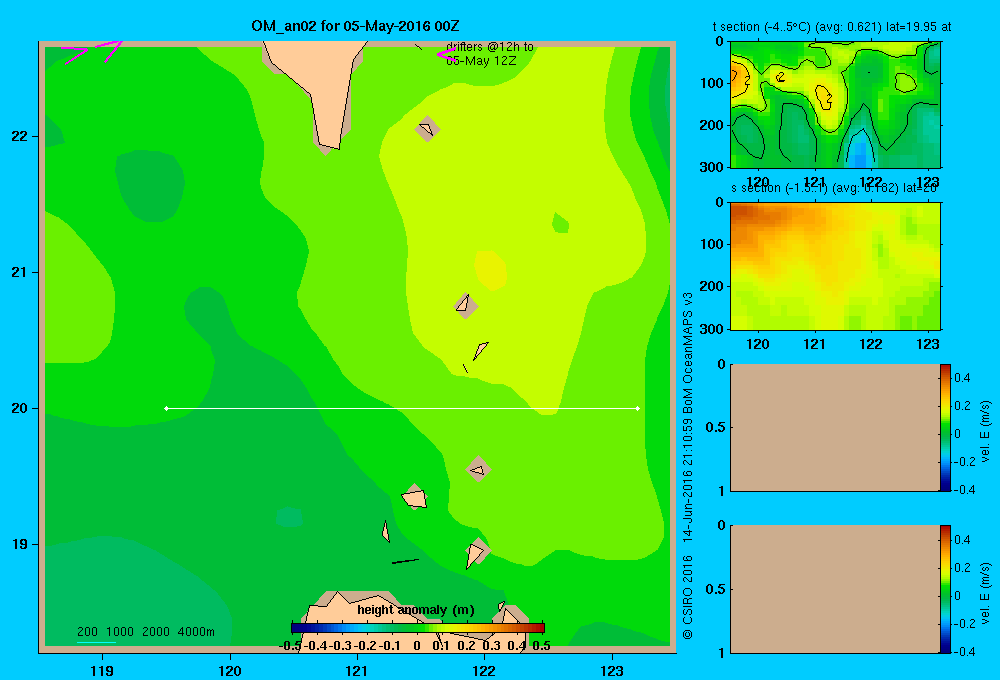1000x680 pixels.
Task: Click latitude label 20 on the map axis
Action: point(20,408)
